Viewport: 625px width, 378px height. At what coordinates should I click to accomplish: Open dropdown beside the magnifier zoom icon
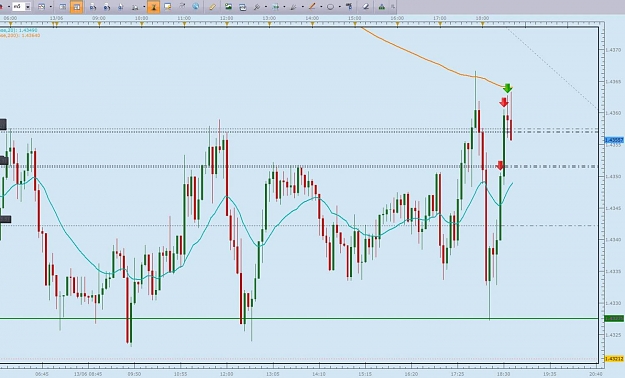tap(266, 7)
